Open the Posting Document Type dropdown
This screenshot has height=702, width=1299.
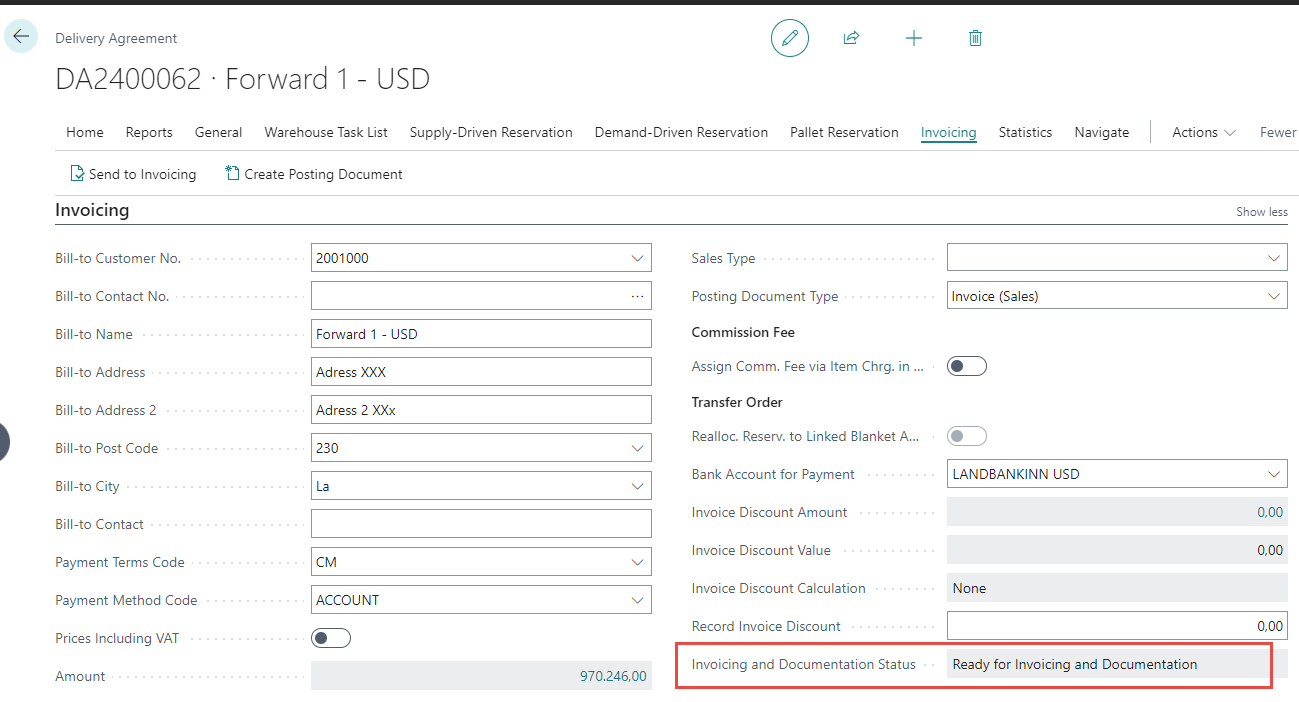(x=1273, y=296)
